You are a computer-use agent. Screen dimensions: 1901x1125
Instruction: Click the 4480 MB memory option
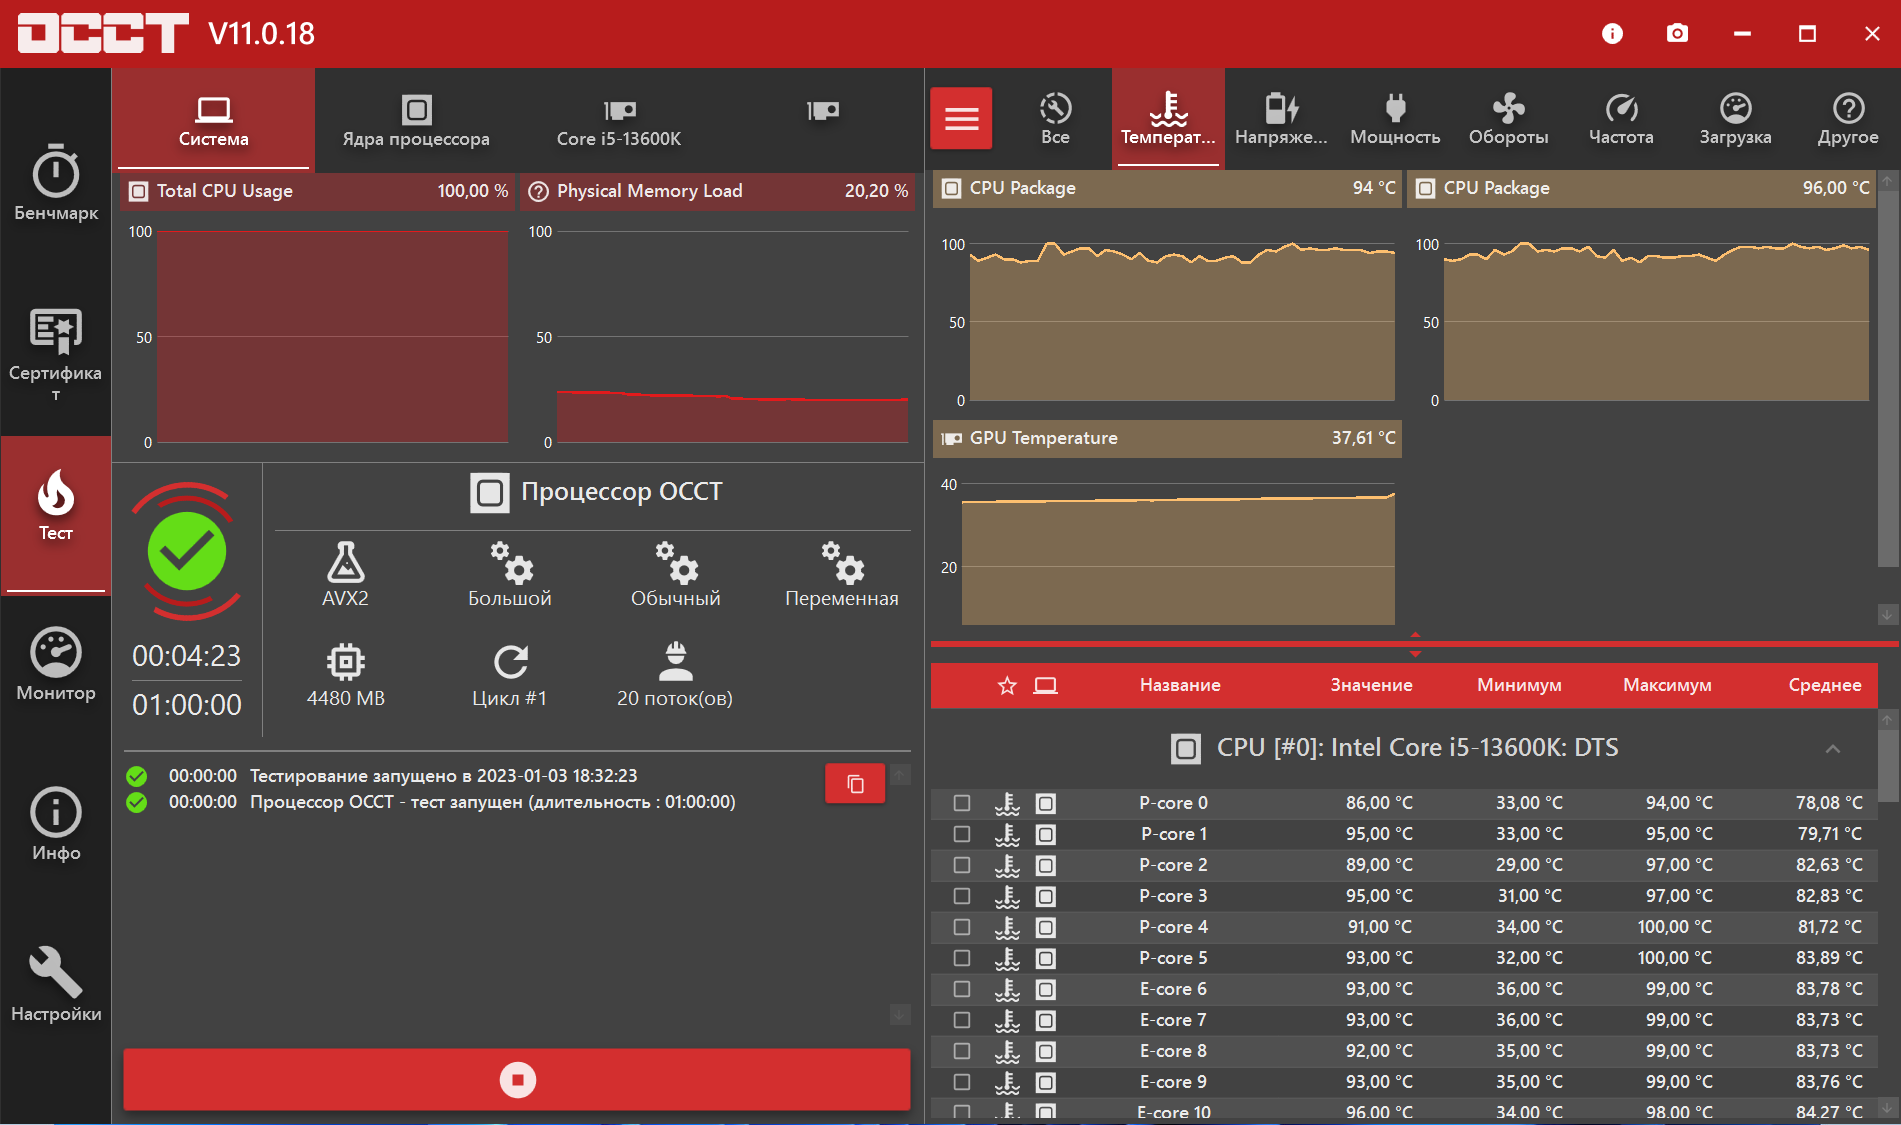[345, 675]
